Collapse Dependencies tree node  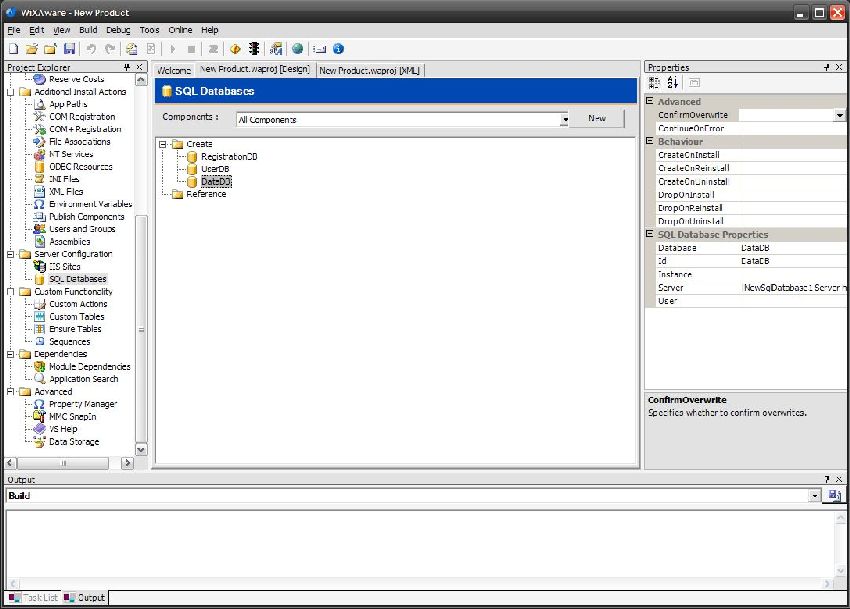(x=10, y=354)
